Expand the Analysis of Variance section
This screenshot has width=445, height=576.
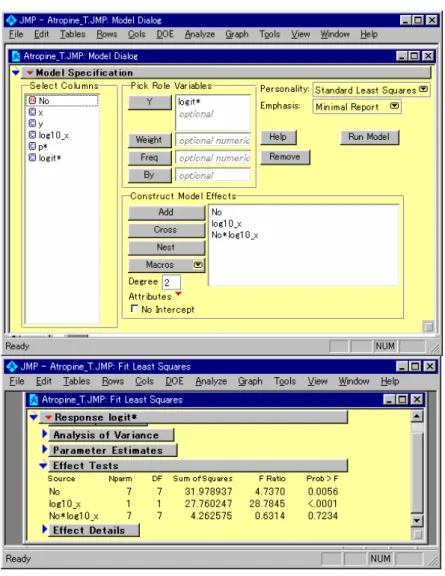click(44, 434)
